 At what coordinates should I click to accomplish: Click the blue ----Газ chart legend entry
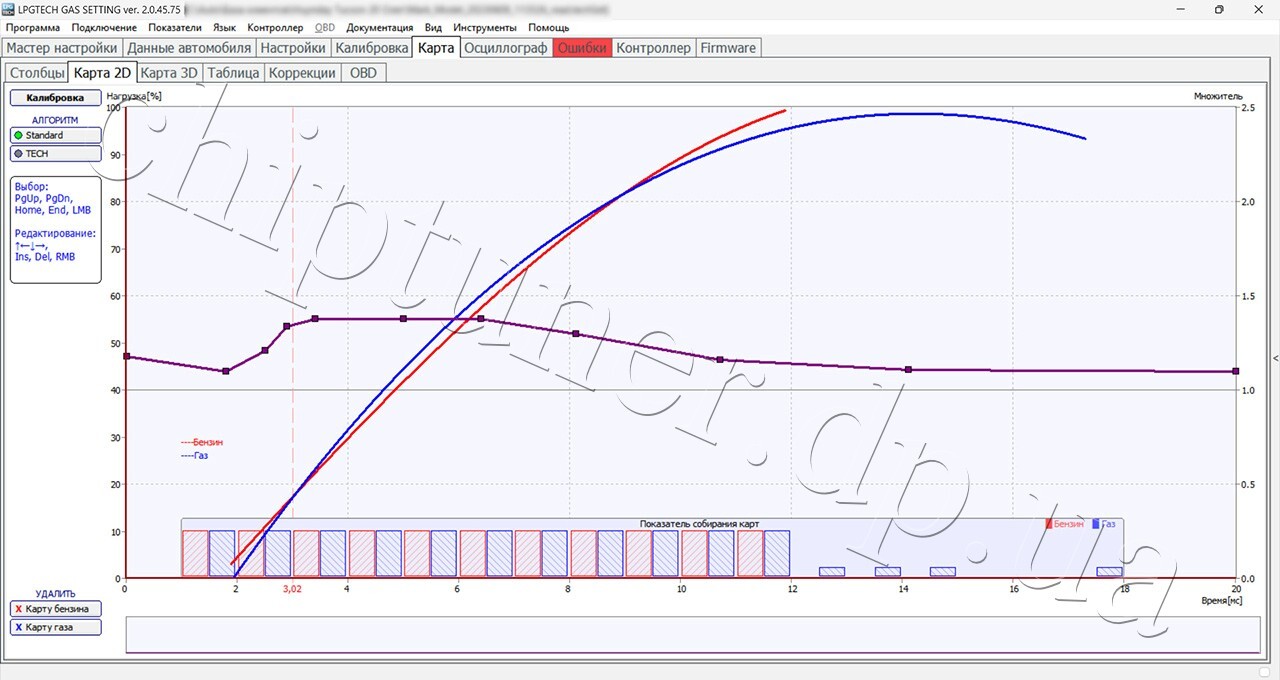[194, 456]
